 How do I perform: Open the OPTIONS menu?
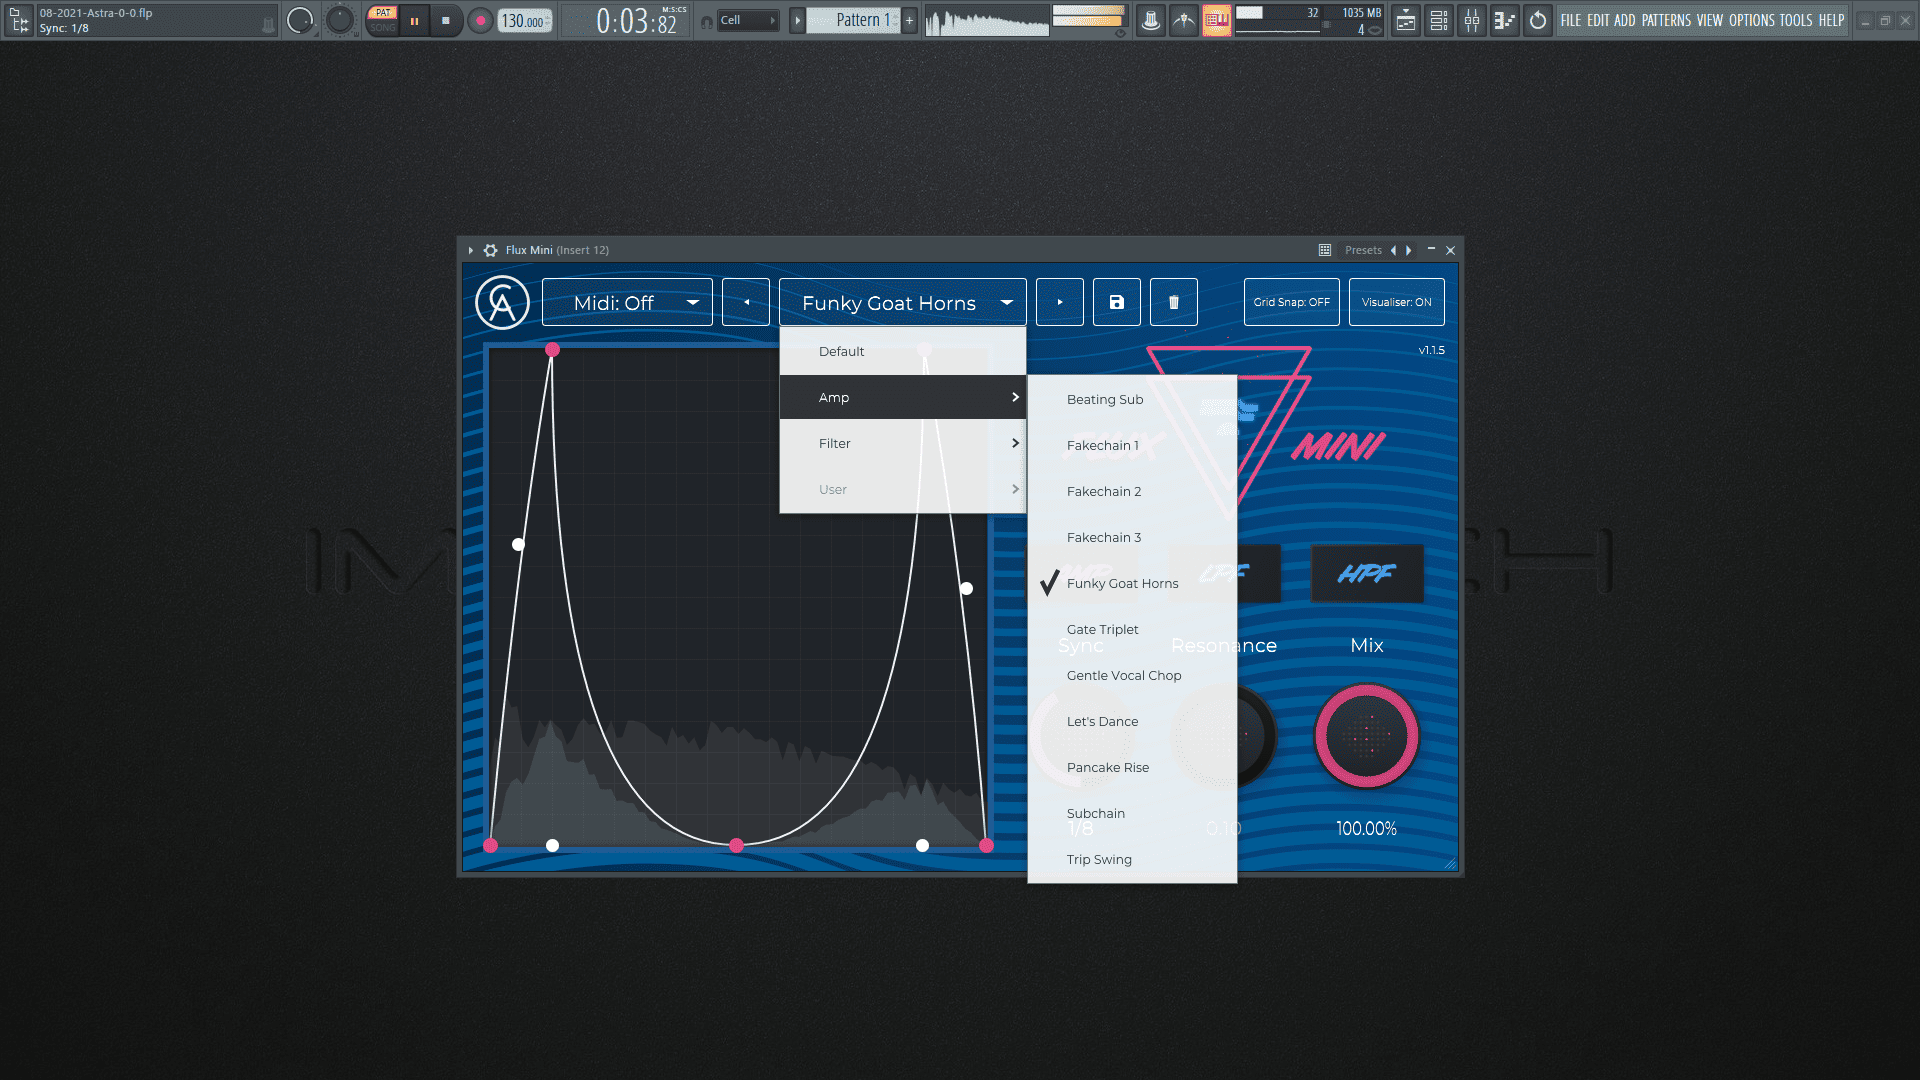coord(1752,20)
